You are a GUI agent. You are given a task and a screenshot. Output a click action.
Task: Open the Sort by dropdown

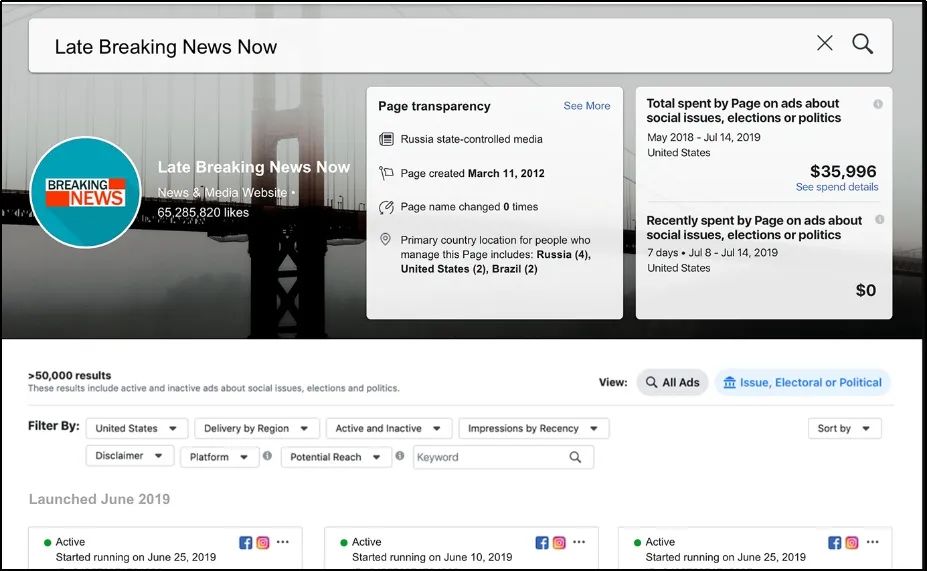coord(844,428)
